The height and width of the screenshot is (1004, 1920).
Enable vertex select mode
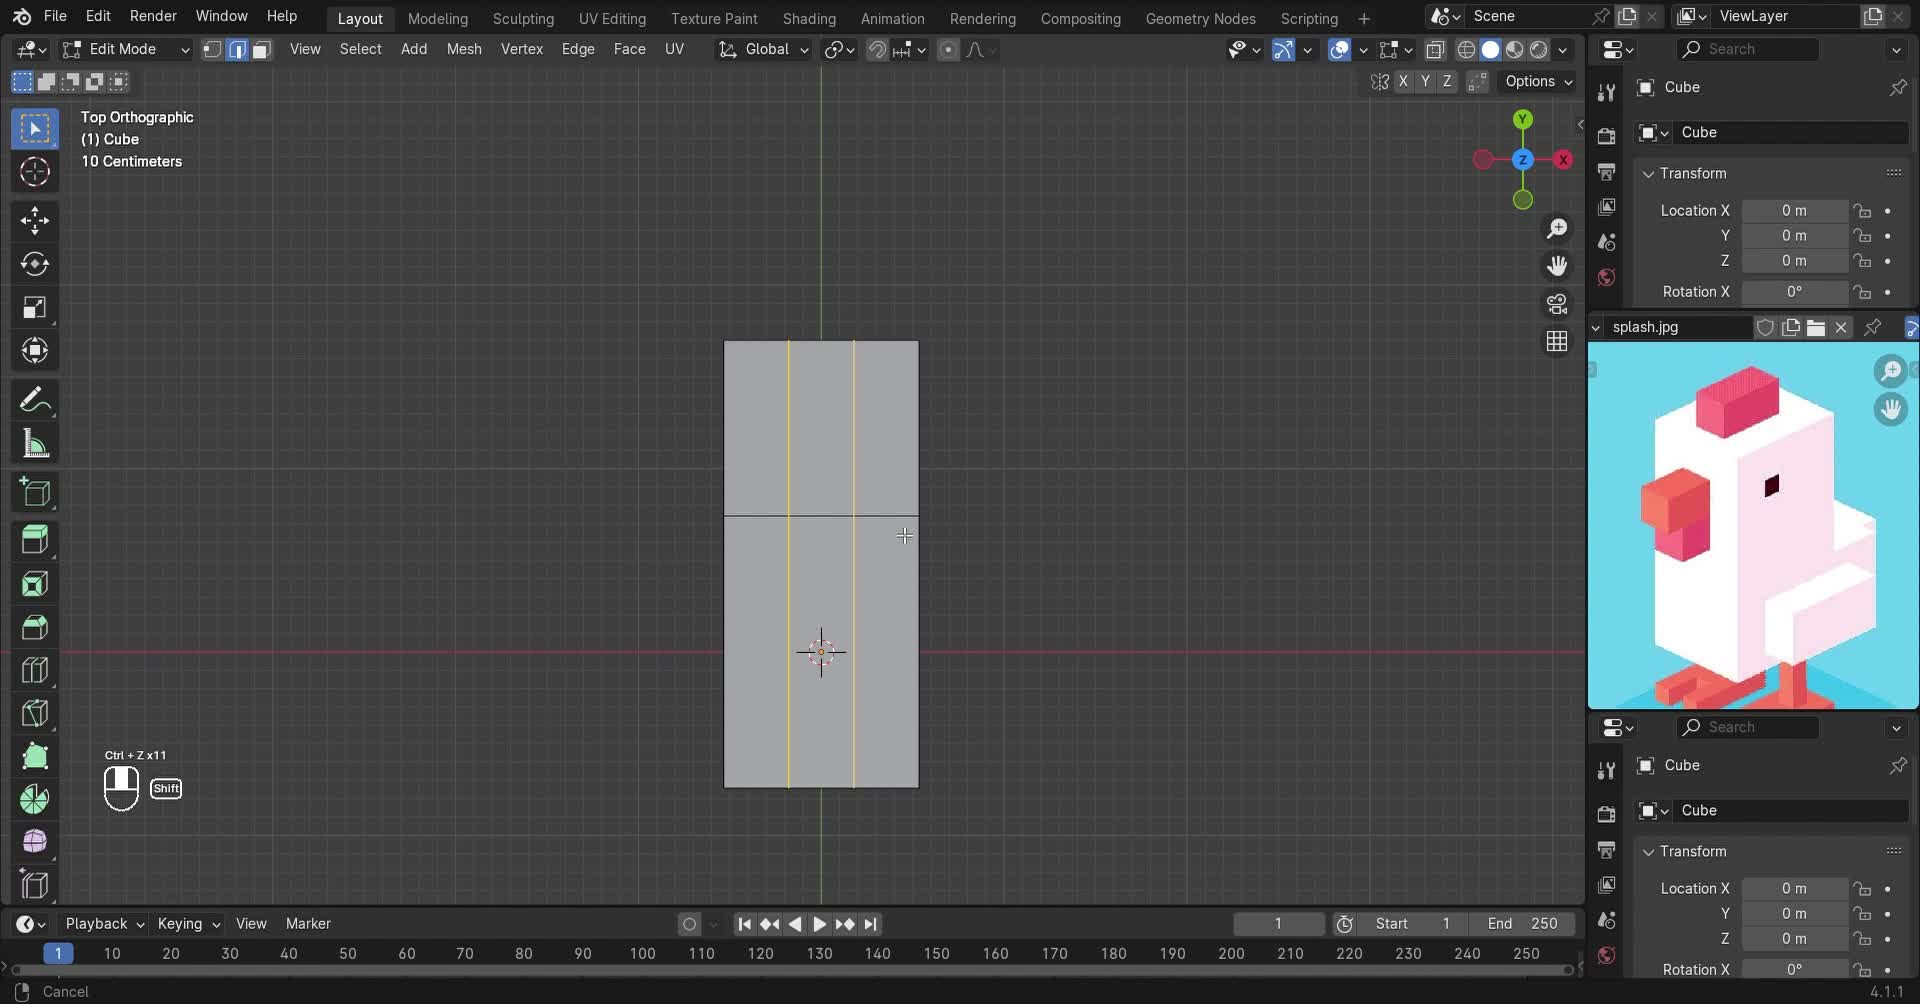point(212,49)
